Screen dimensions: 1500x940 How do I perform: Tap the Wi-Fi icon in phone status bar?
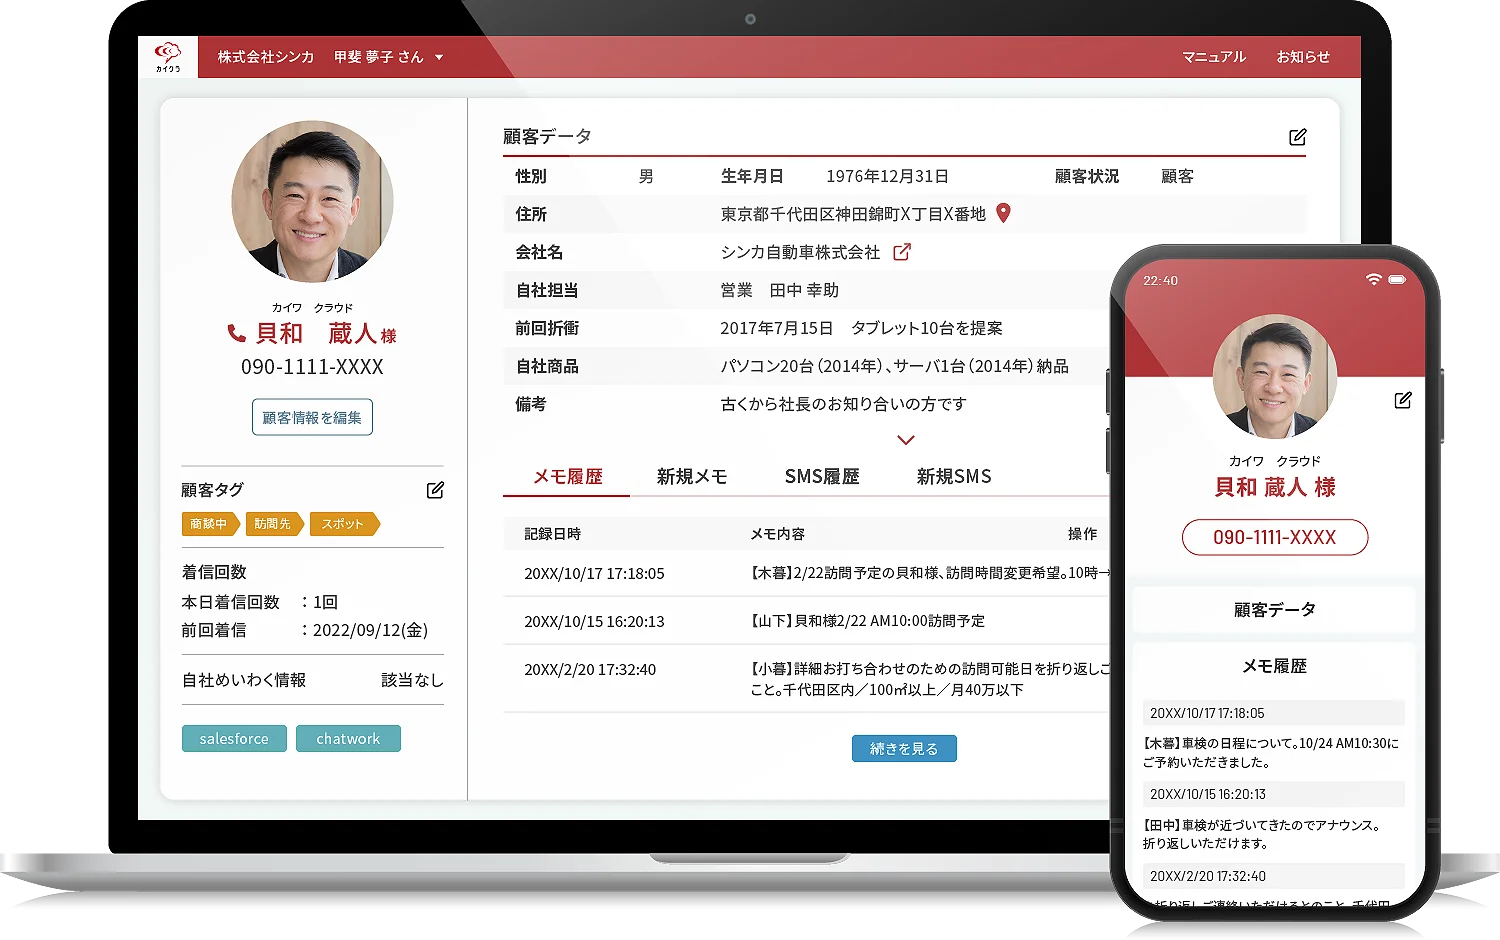pos(1374,280)
